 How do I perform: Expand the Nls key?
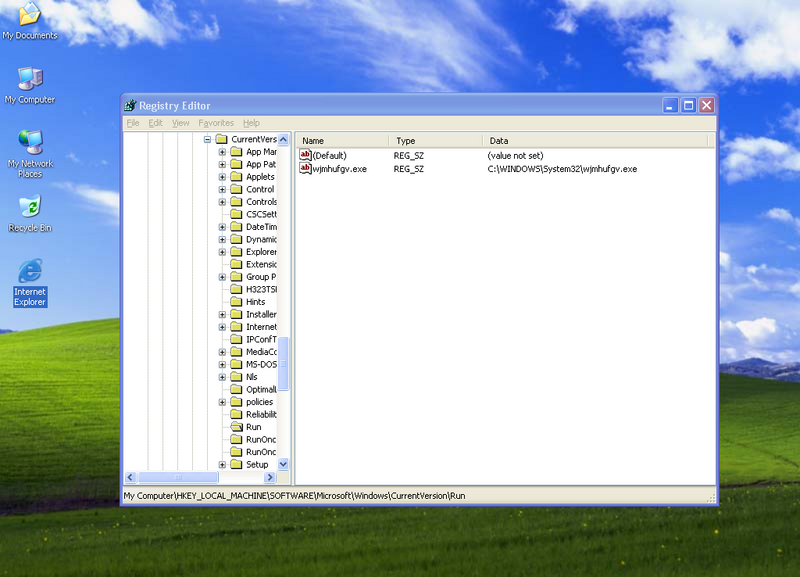pos(222,377)
